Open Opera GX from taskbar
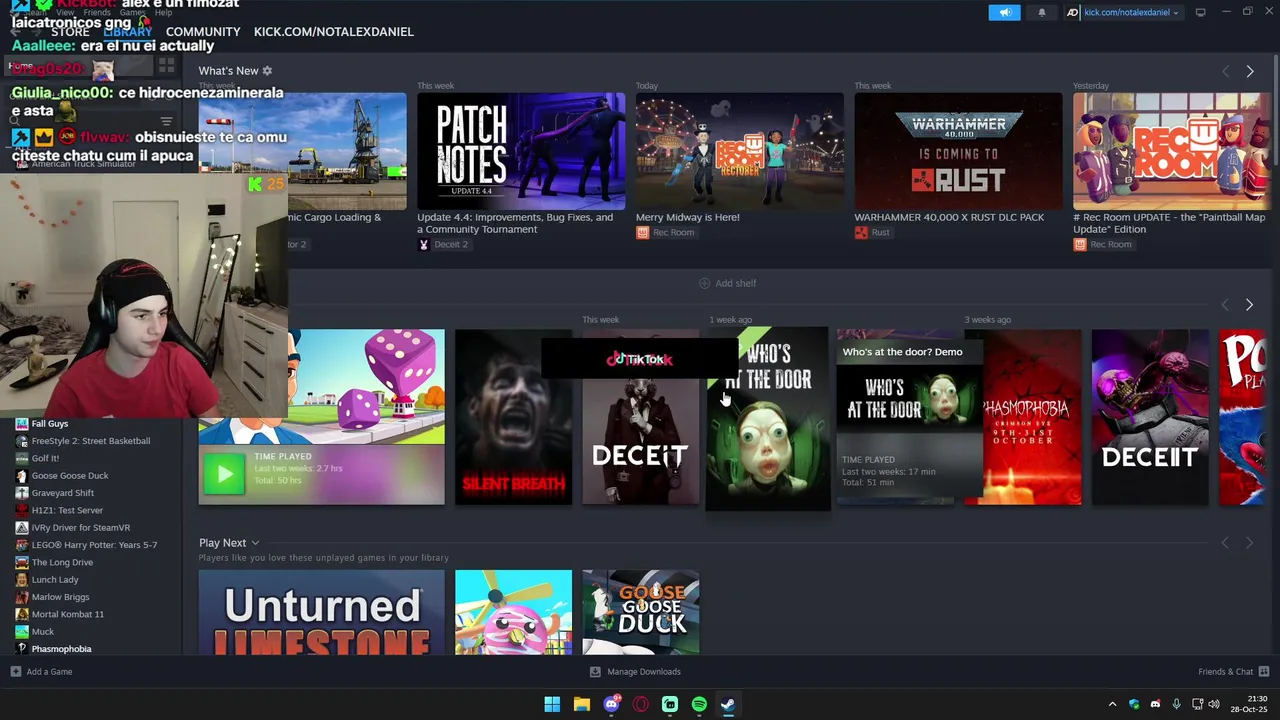The width and height of the screenshot is (1280, 720). [x=640, y=704]
